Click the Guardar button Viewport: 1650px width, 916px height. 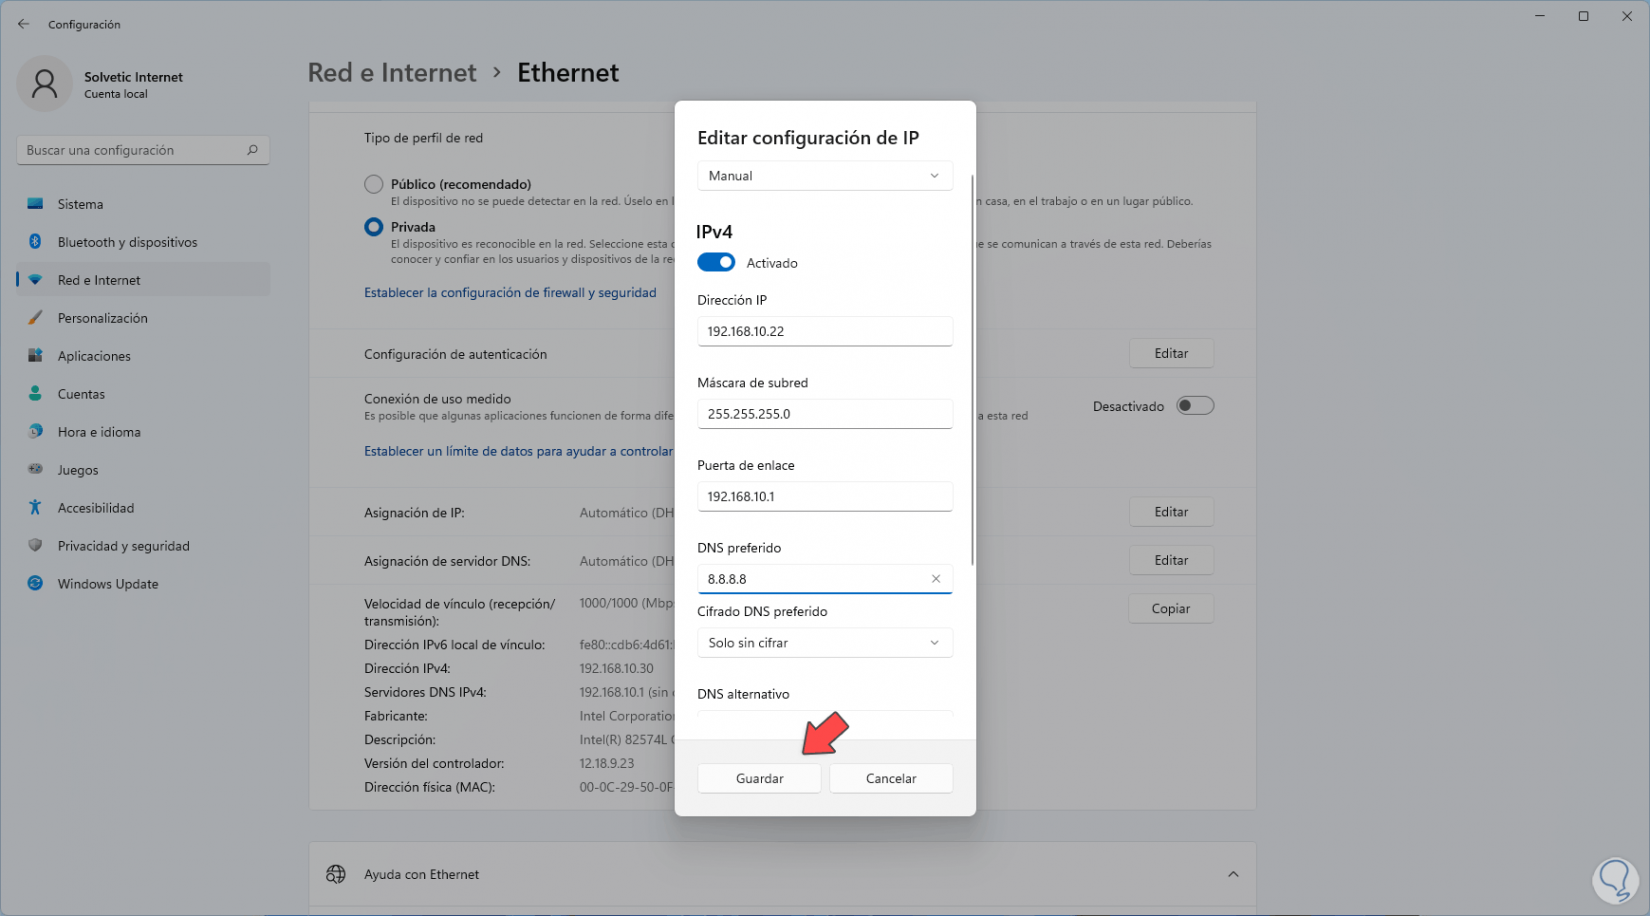(x=759, y=779)
